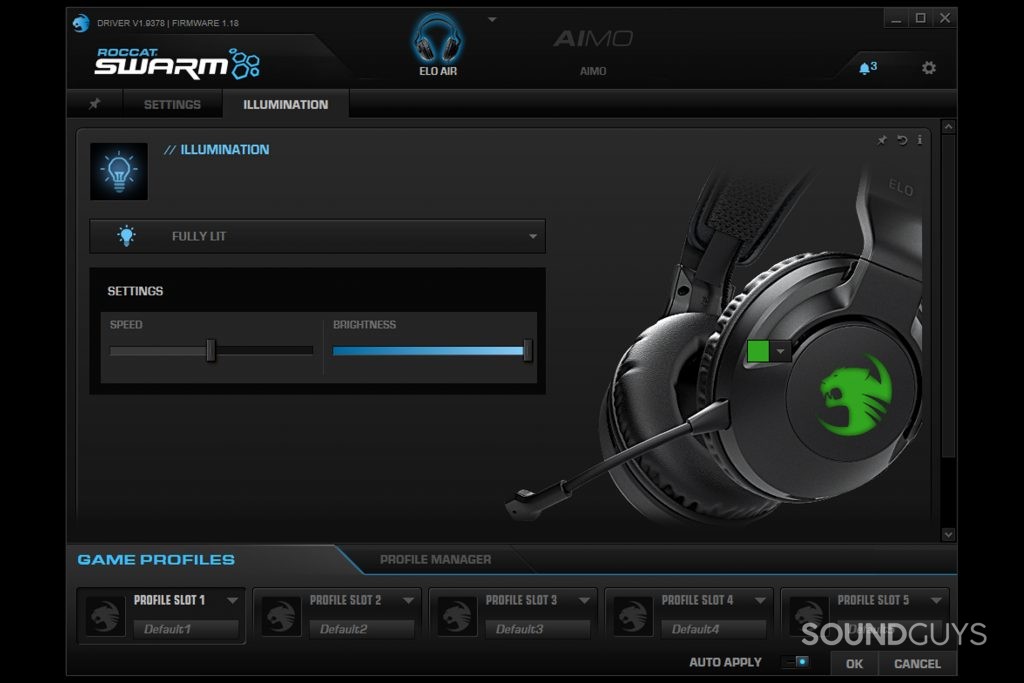Click the PROFILE SLOT 1 label
Image resolution: width=1024 pixels, height=683 pixels.
(169, 600)
